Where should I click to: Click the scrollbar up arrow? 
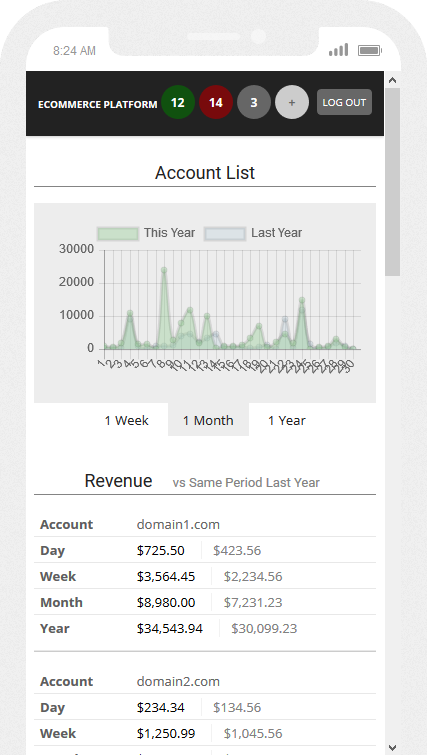392,80
